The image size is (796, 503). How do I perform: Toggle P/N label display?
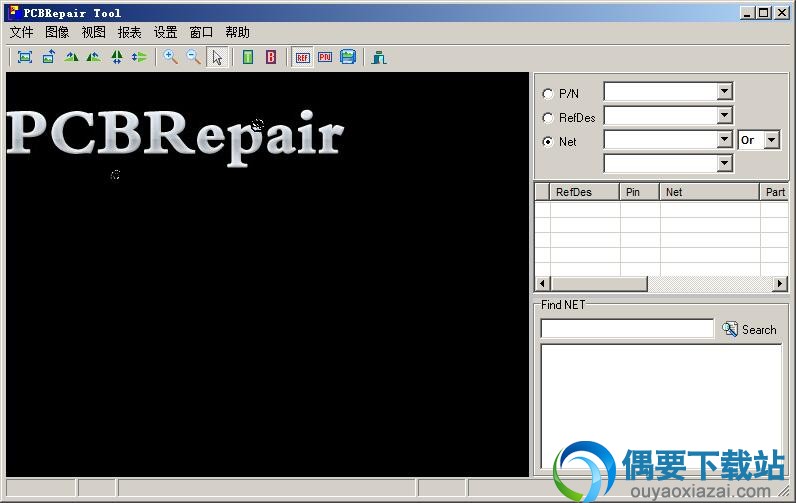point(325,57)
